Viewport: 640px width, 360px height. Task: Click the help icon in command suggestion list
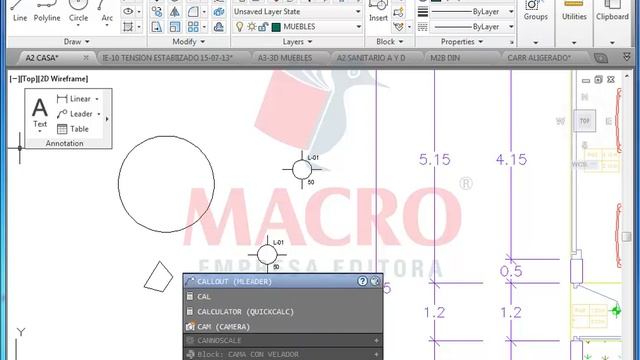tap(362, 281)
